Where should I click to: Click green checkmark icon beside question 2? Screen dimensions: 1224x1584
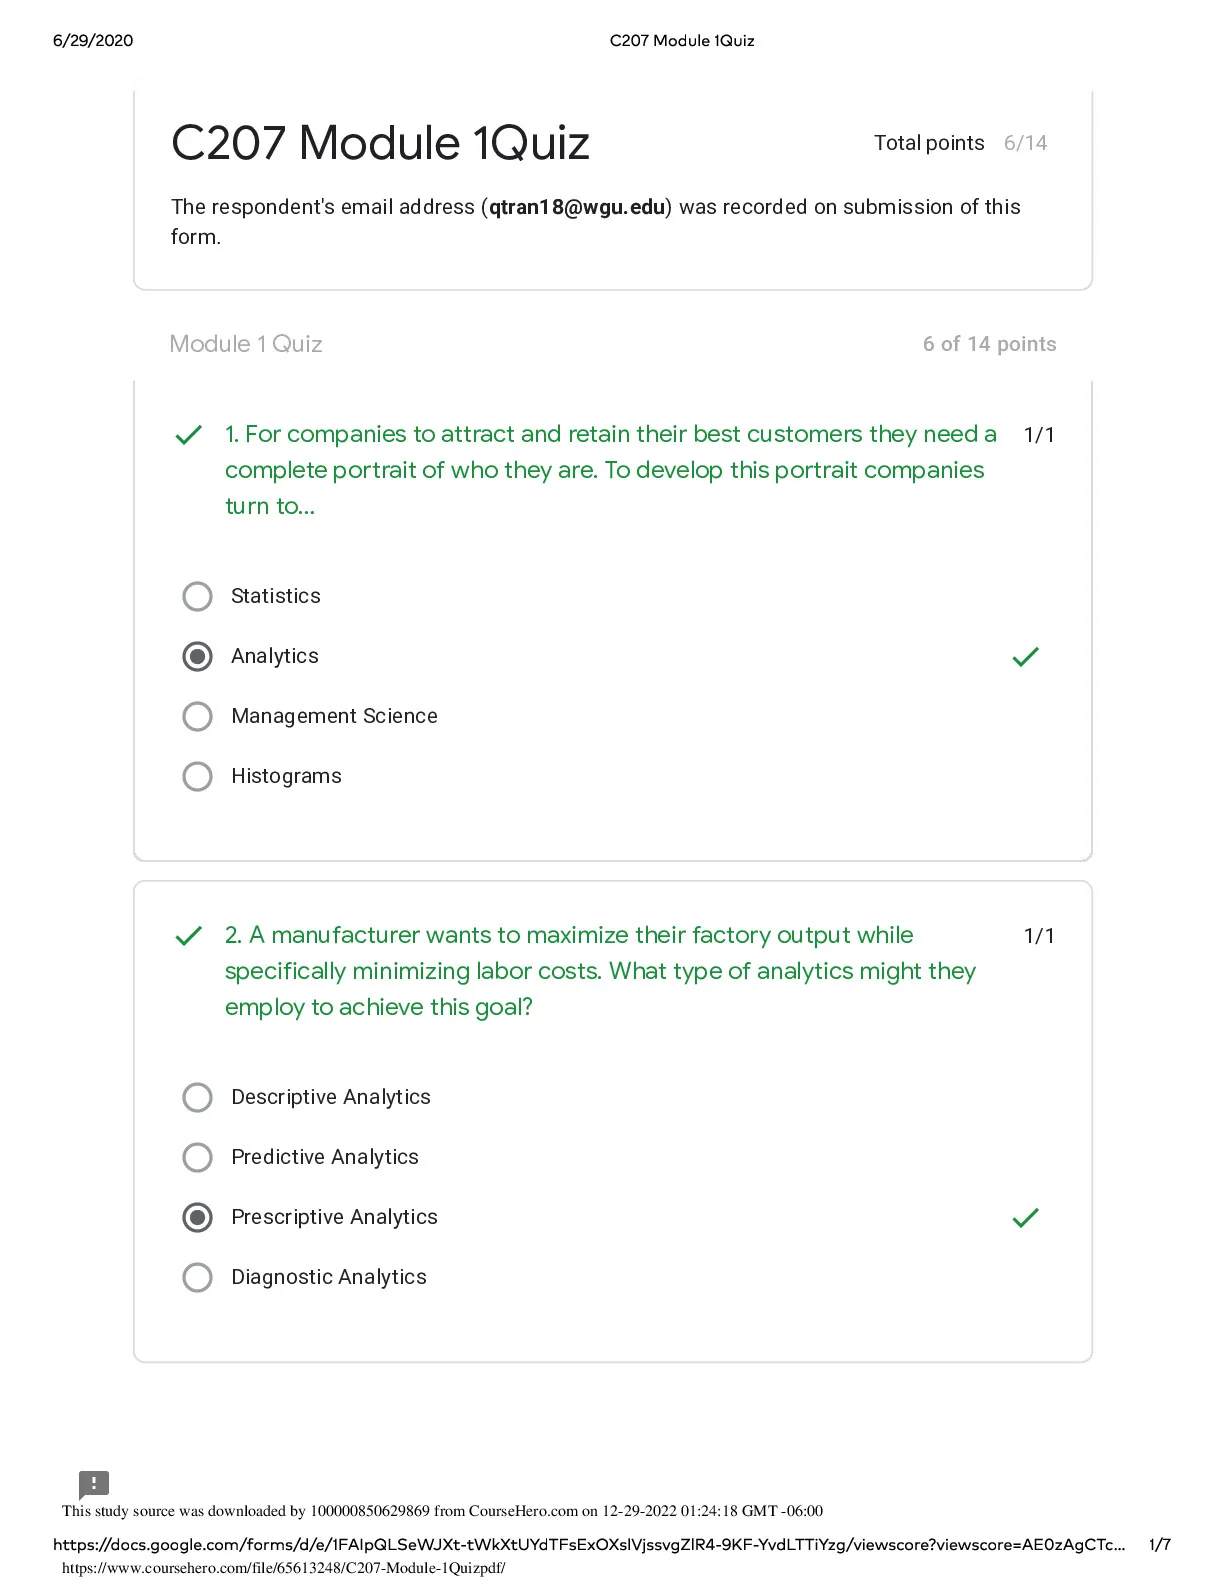[189, 936]
